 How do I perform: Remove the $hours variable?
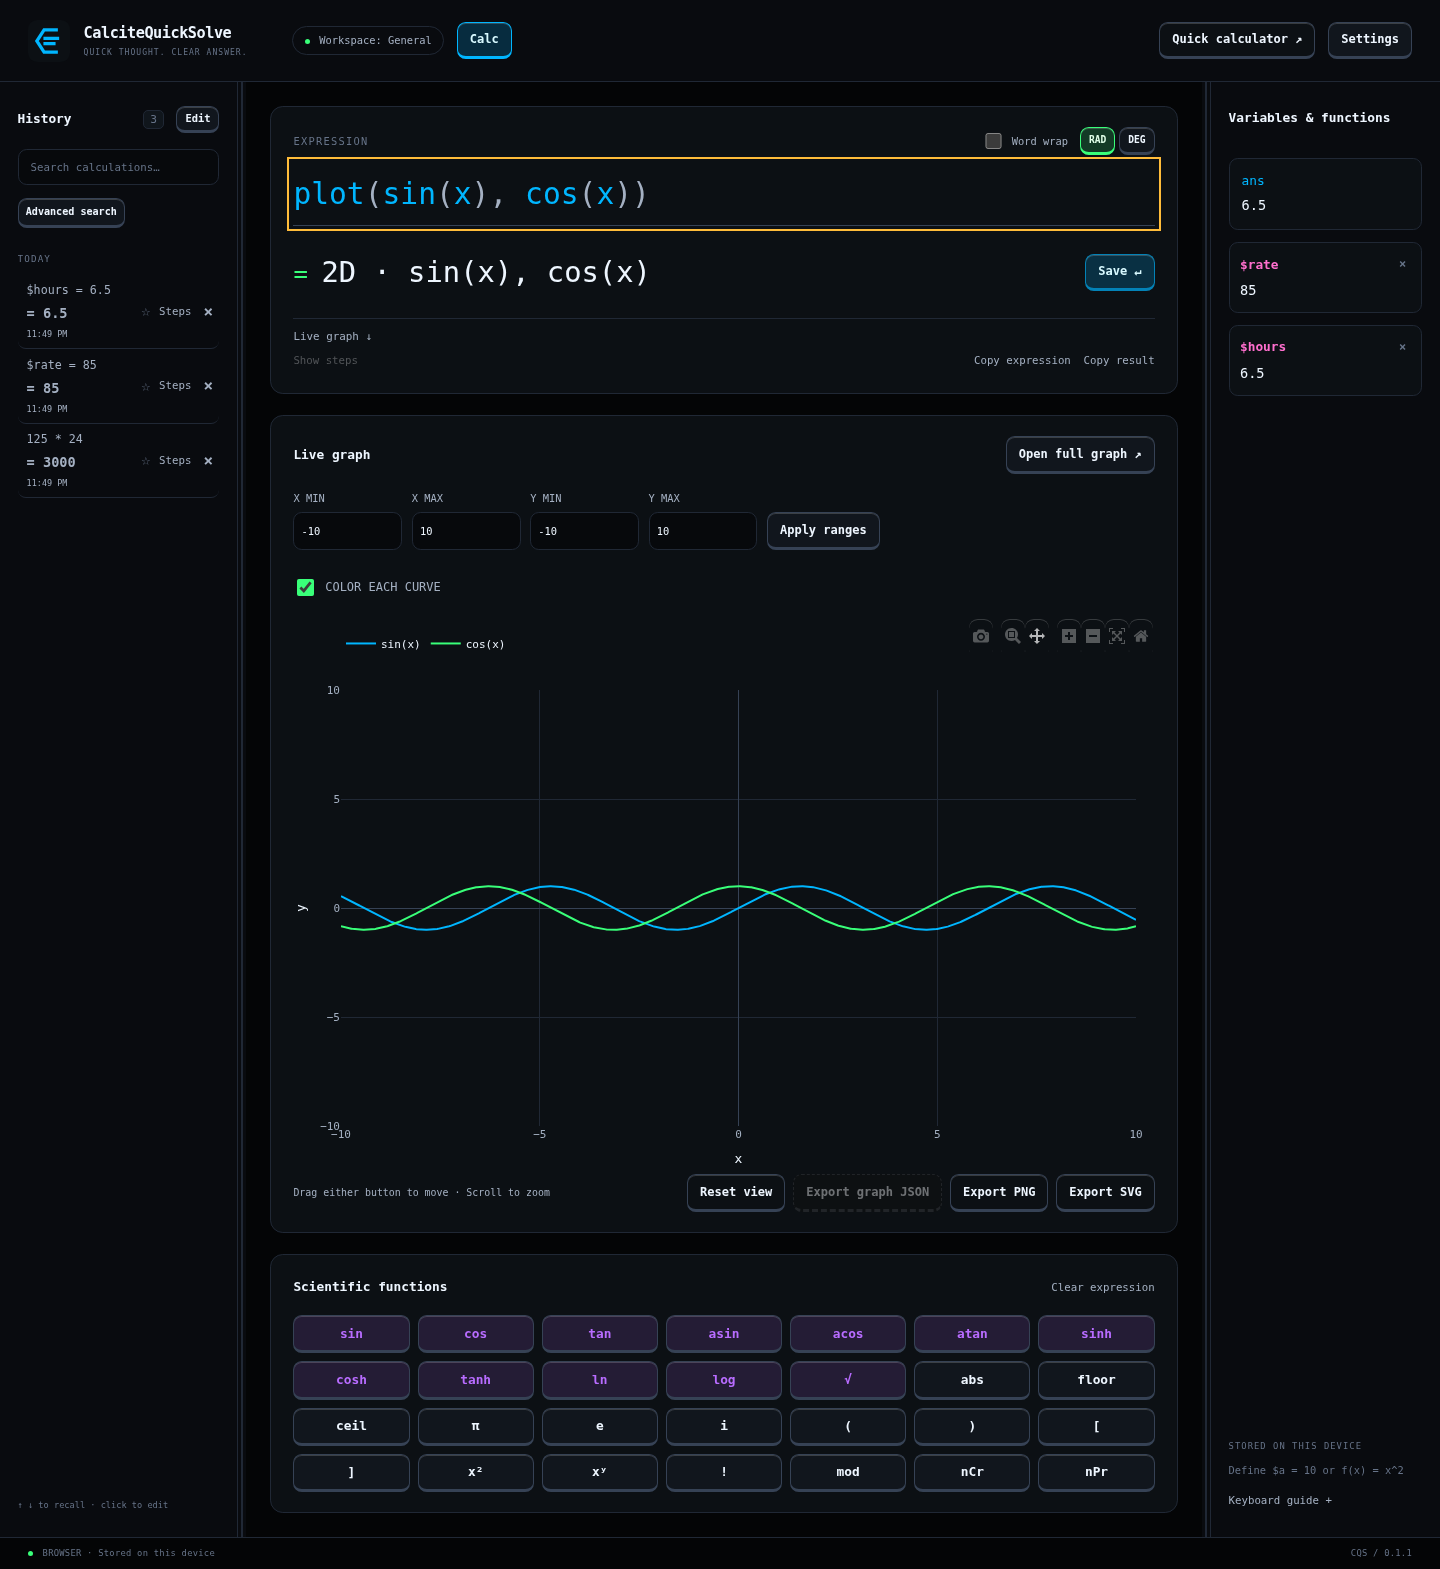point(1402,347)
